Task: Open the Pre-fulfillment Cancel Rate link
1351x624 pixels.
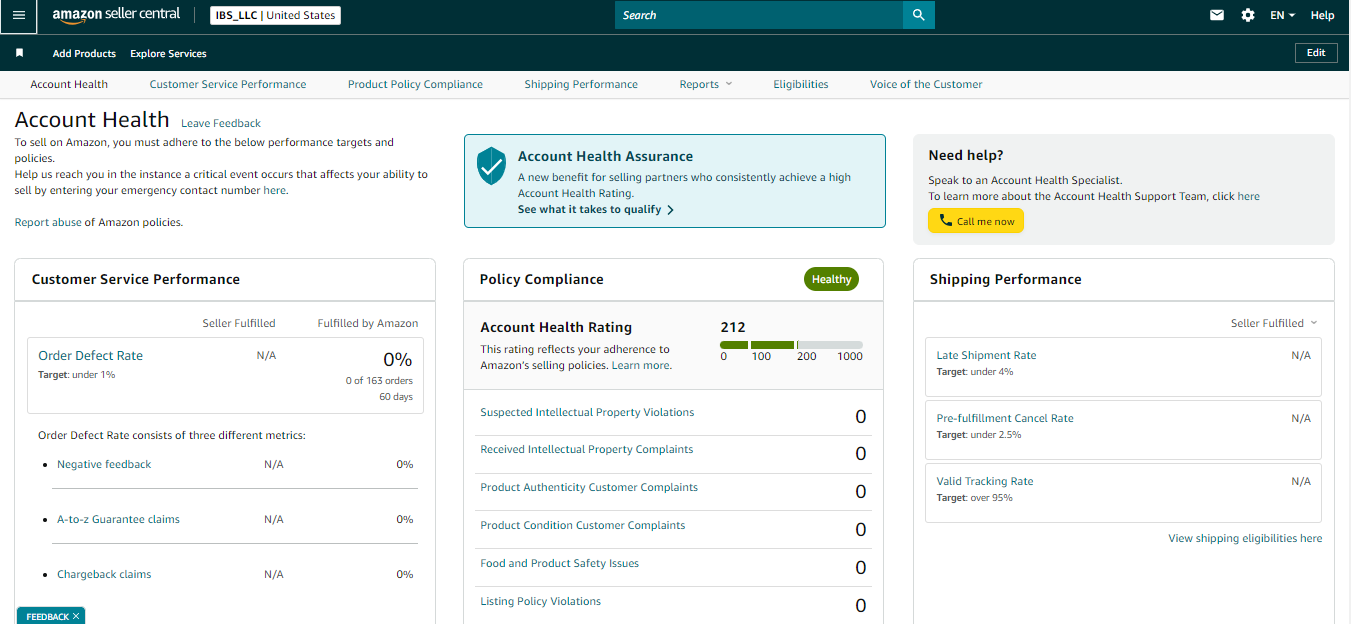Action: pyautogui.click(x=1005, y=418)
